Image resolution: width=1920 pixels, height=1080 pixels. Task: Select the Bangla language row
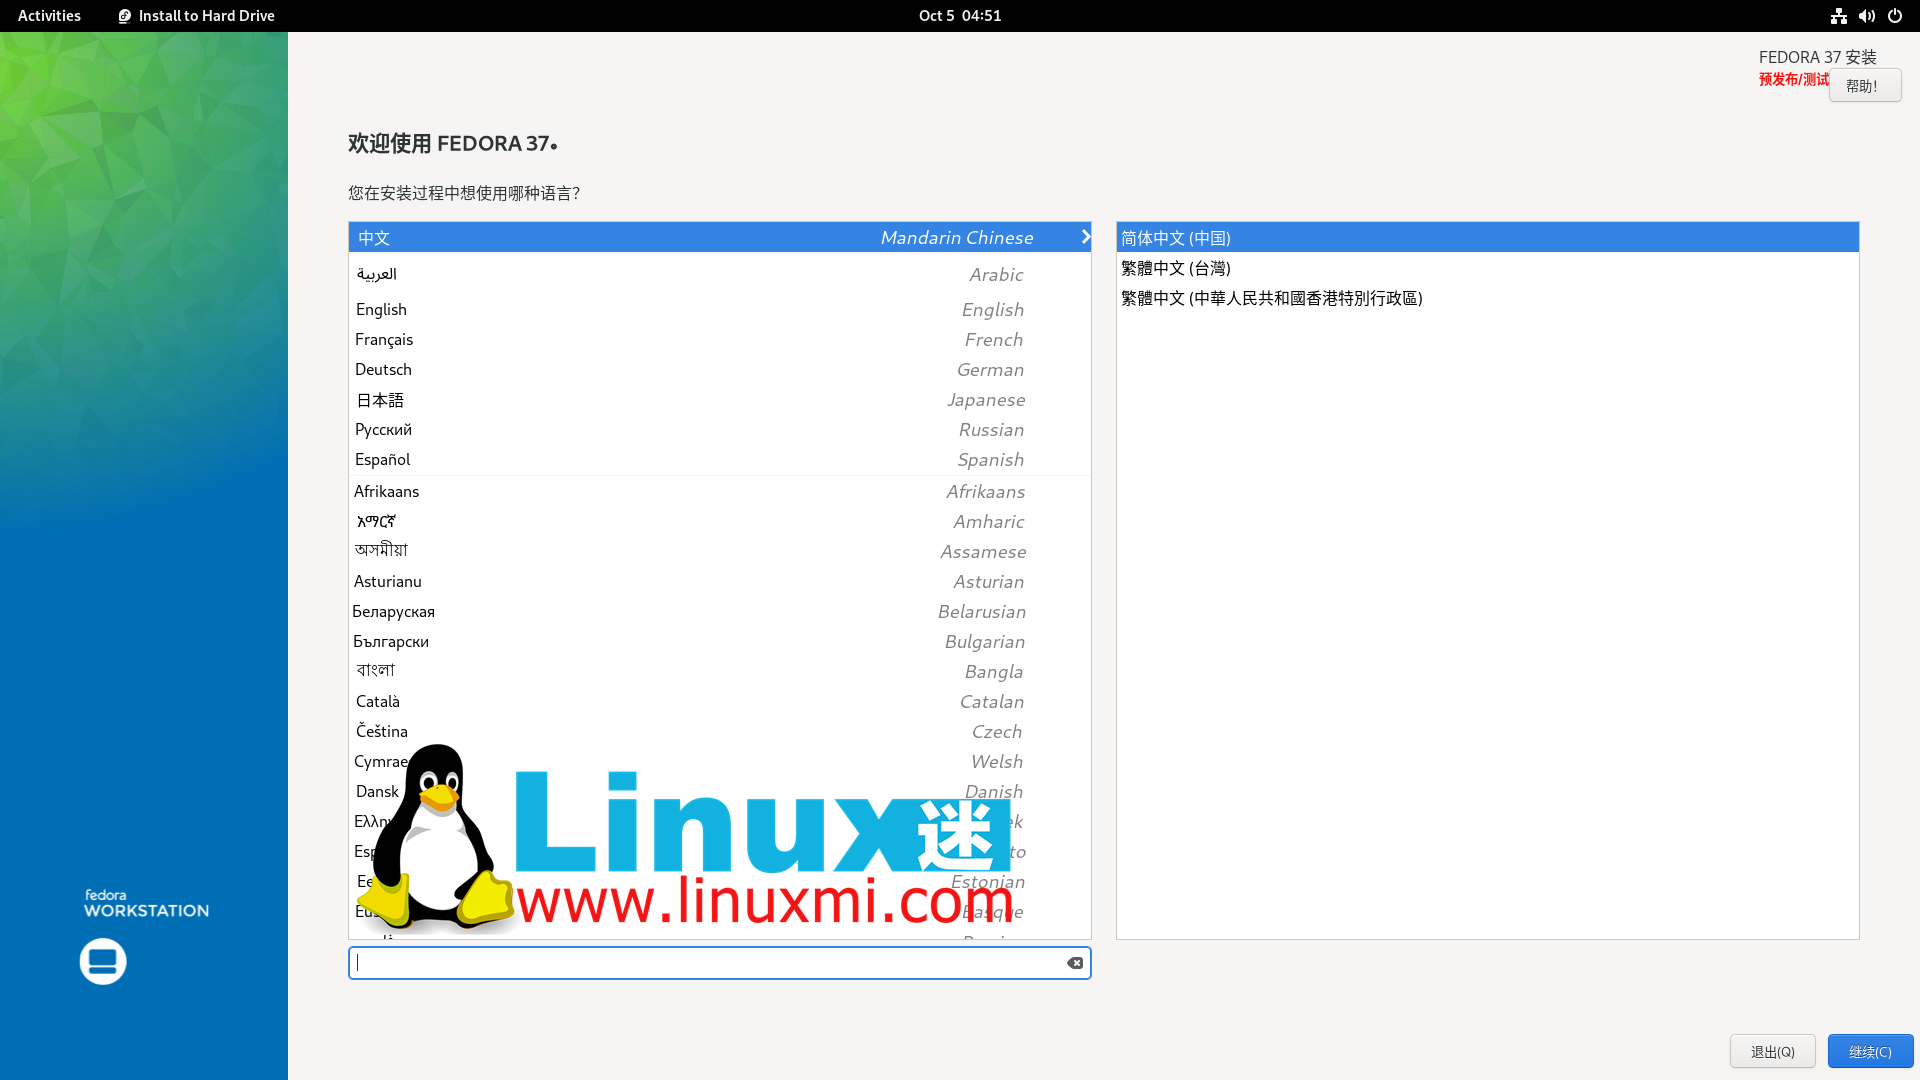[x=719, y=672]
